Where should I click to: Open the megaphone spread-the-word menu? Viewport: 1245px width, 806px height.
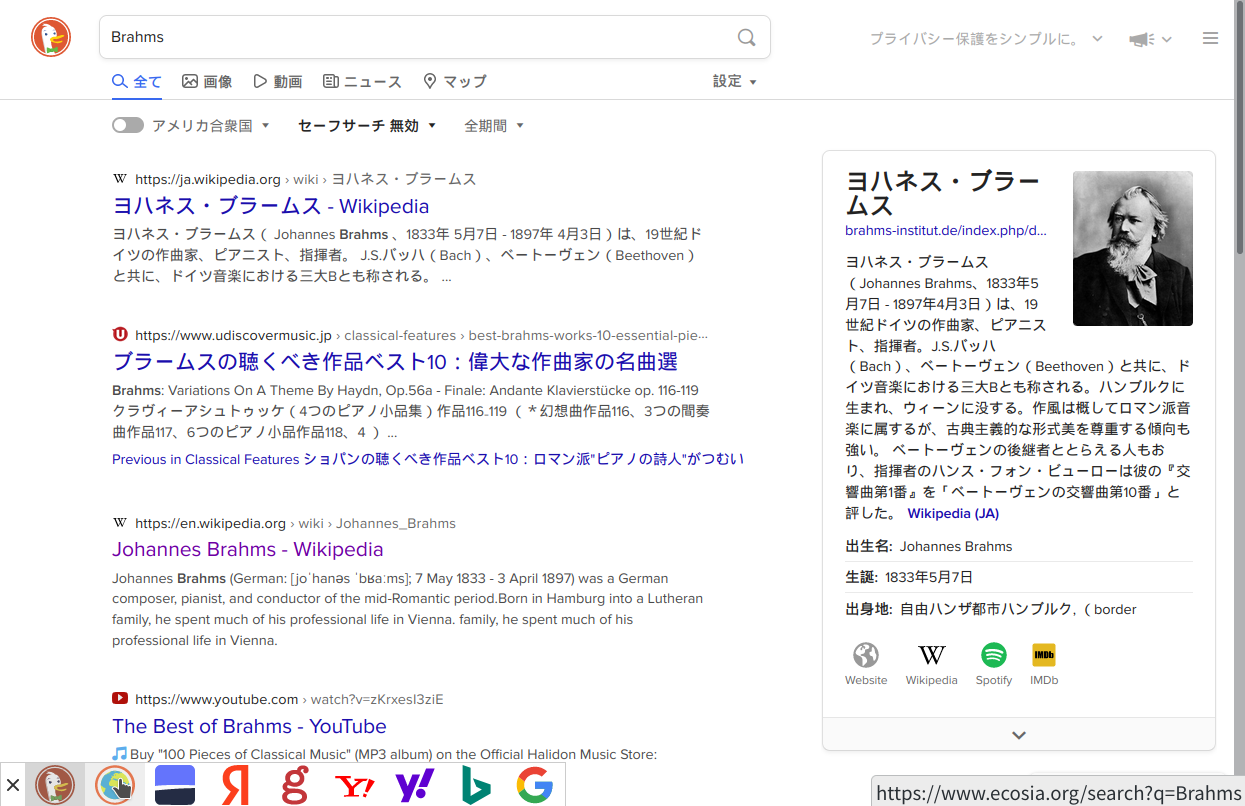coord(1149,39)
